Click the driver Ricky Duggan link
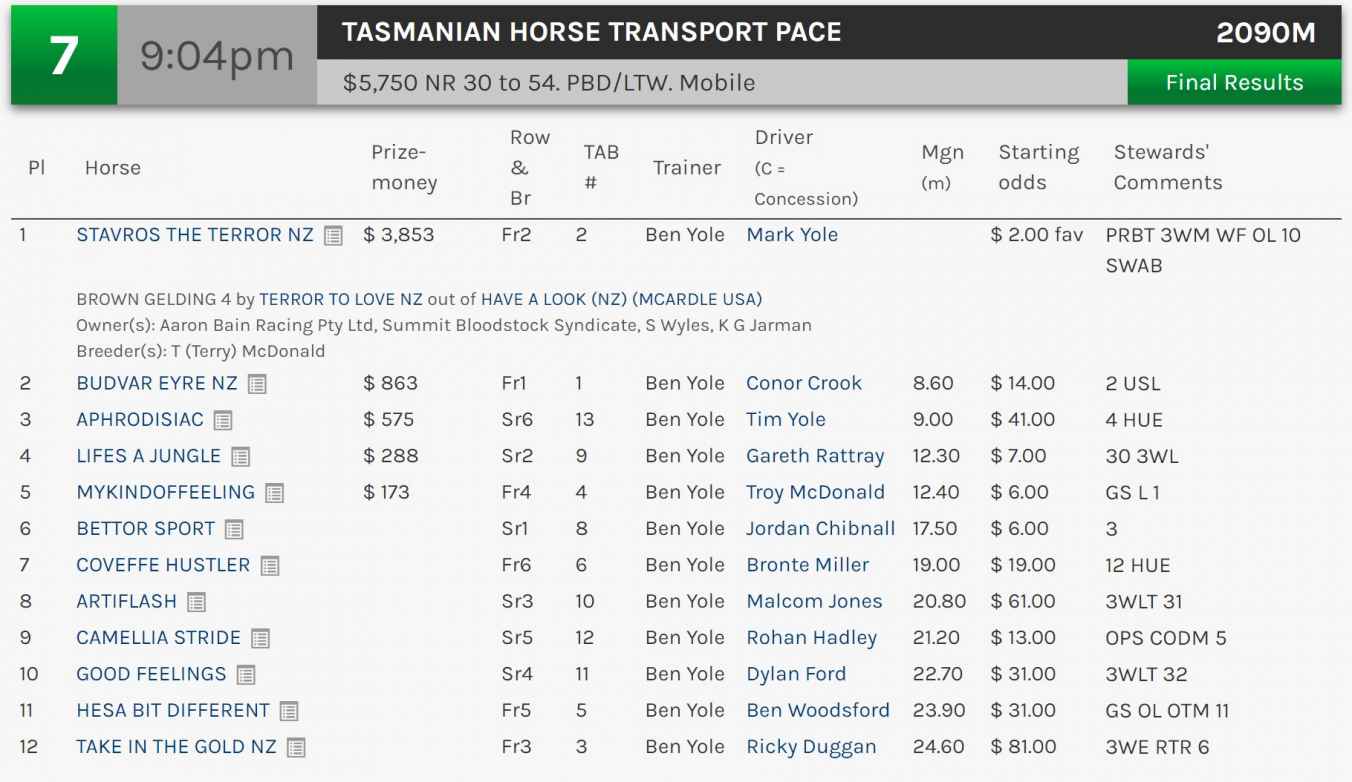Image resolution: width=1352 pixels, height=782 pixels. [811, 747]
